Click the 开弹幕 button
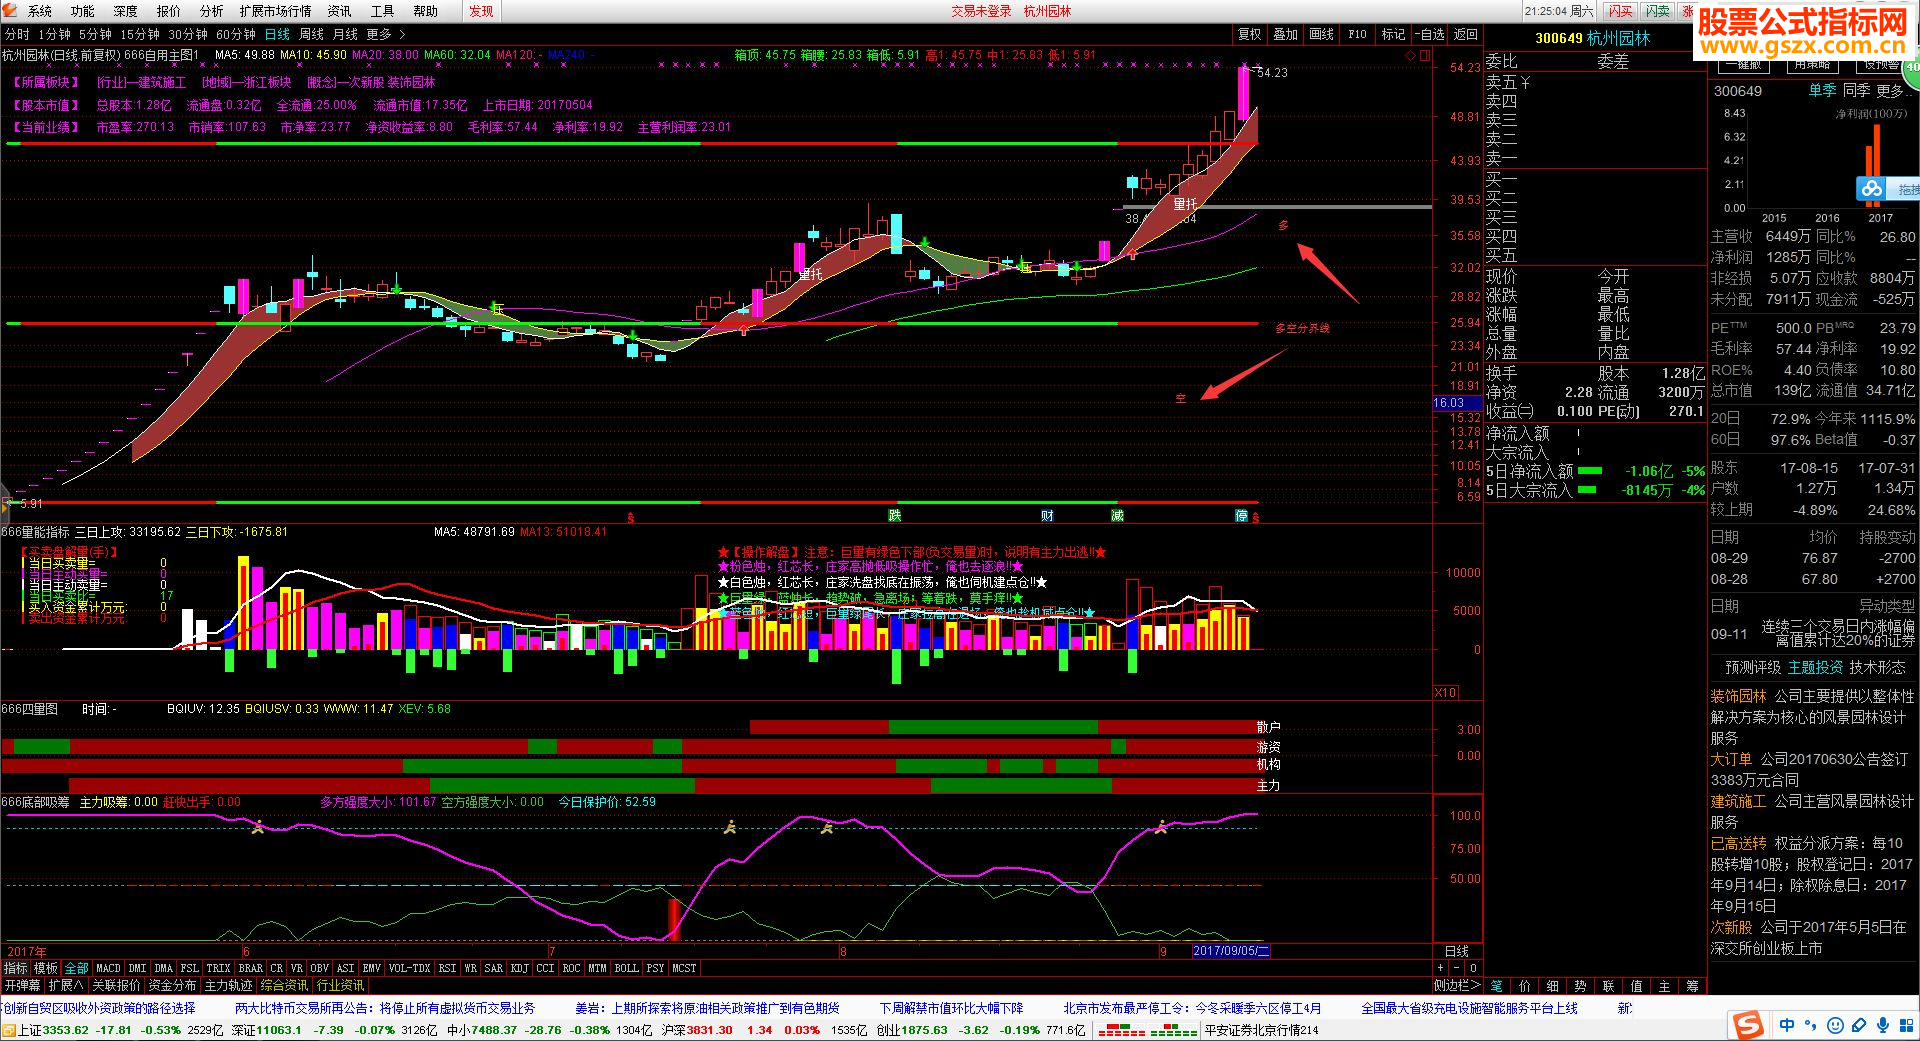Screen dimensions: 1920x1041 22,985
